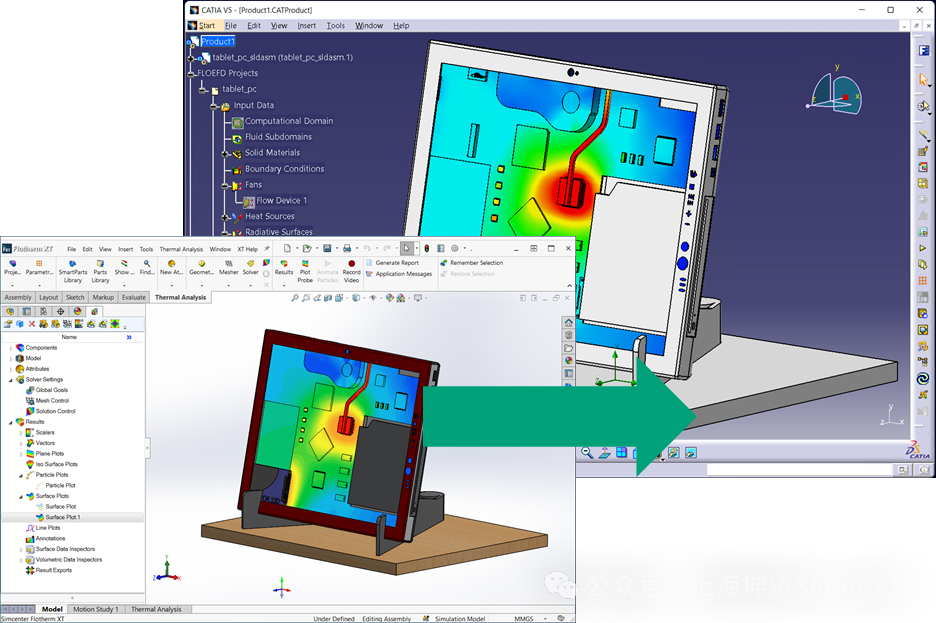936x623 pixels.
Task: Open the SmartParts Library
Action: click(x=73, y=272)
